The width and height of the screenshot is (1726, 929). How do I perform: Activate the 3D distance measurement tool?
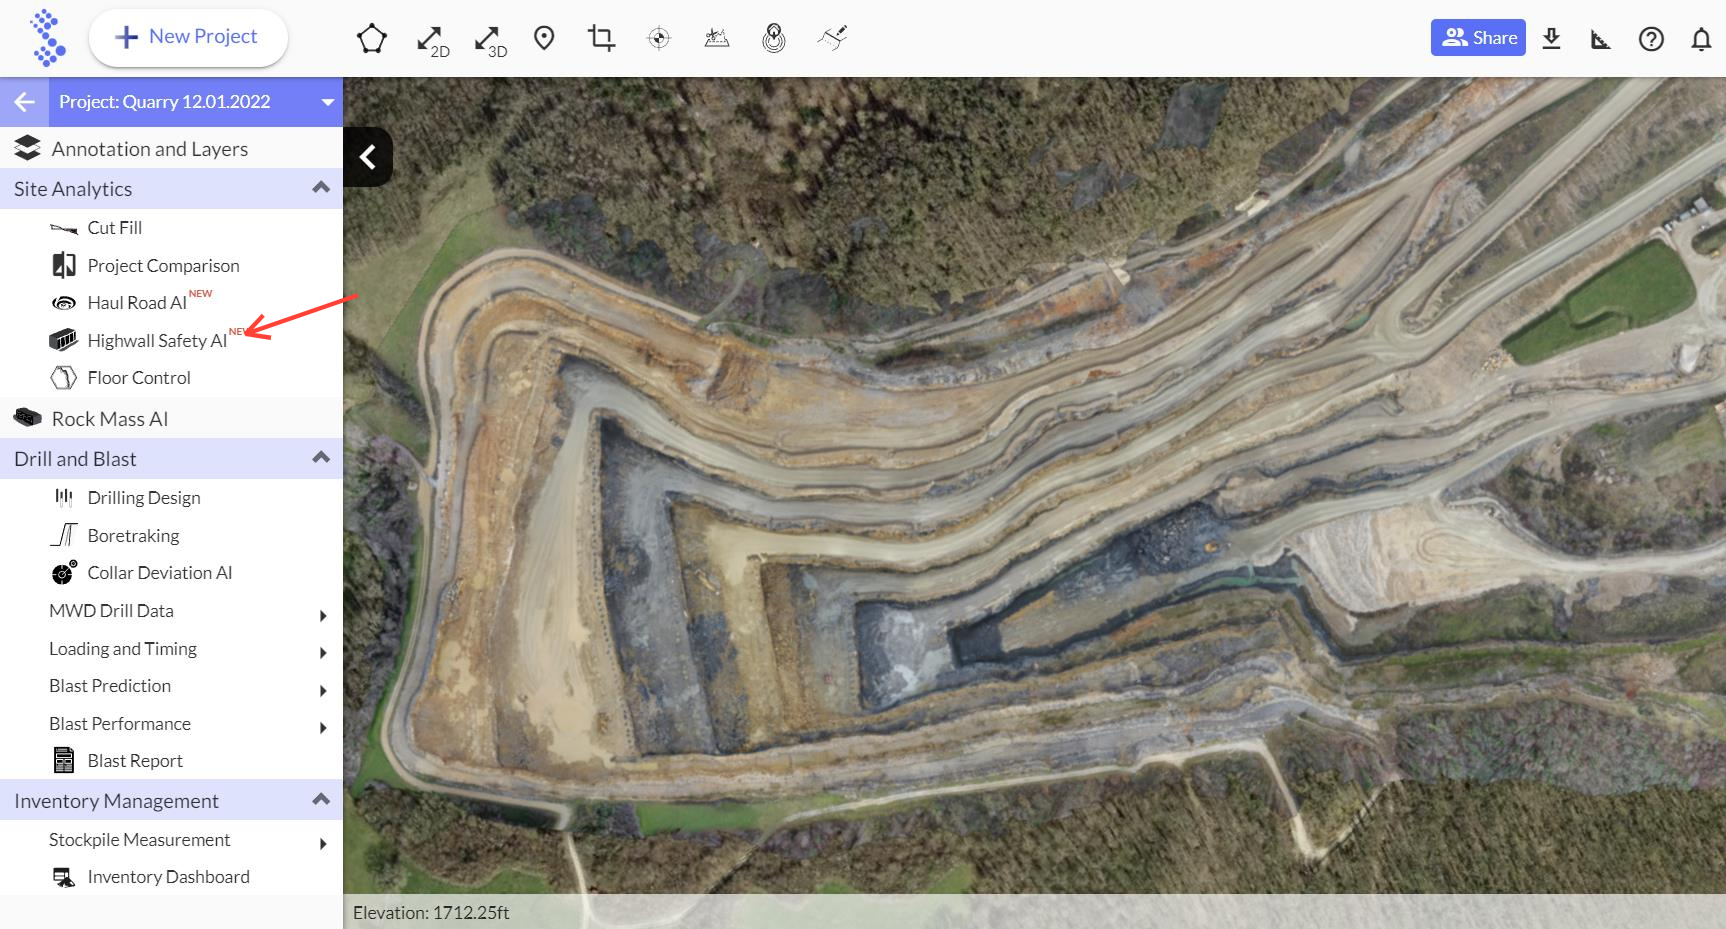(490, 41)
